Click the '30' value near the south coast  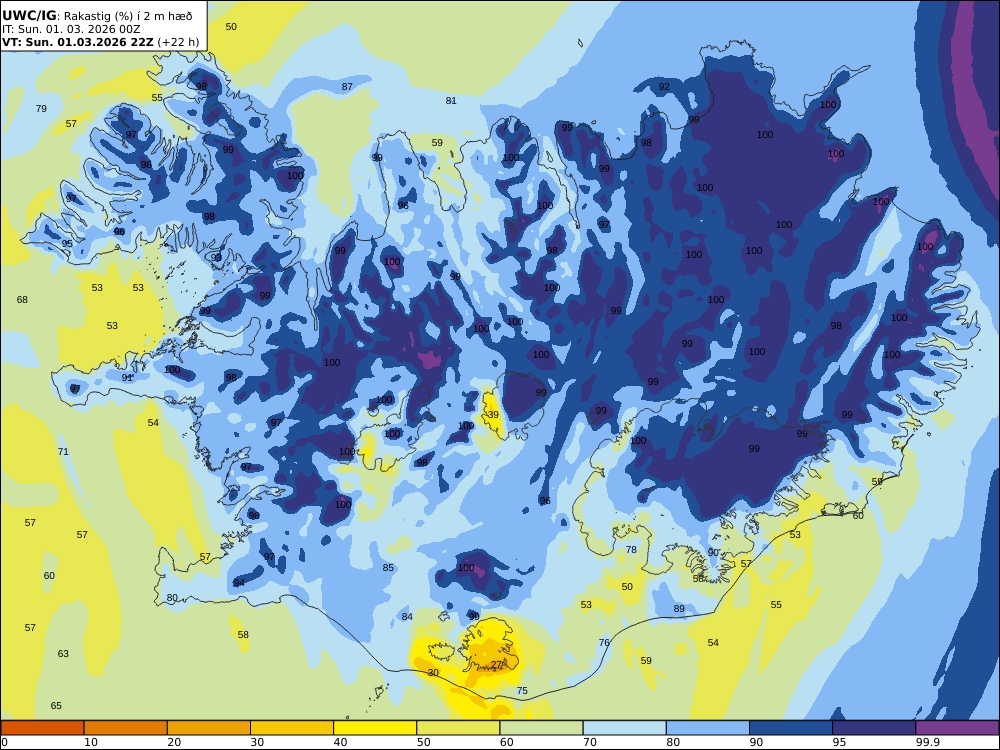click(433, 673)
